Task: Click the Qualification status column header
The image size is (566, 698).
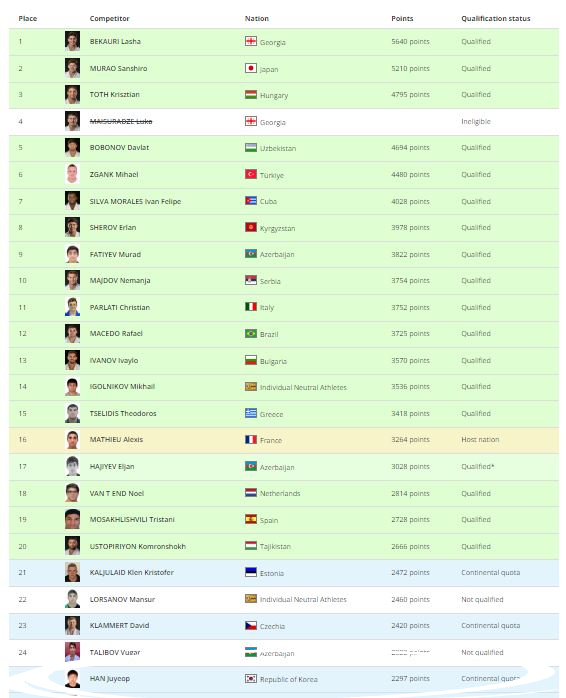Action: 496,18
